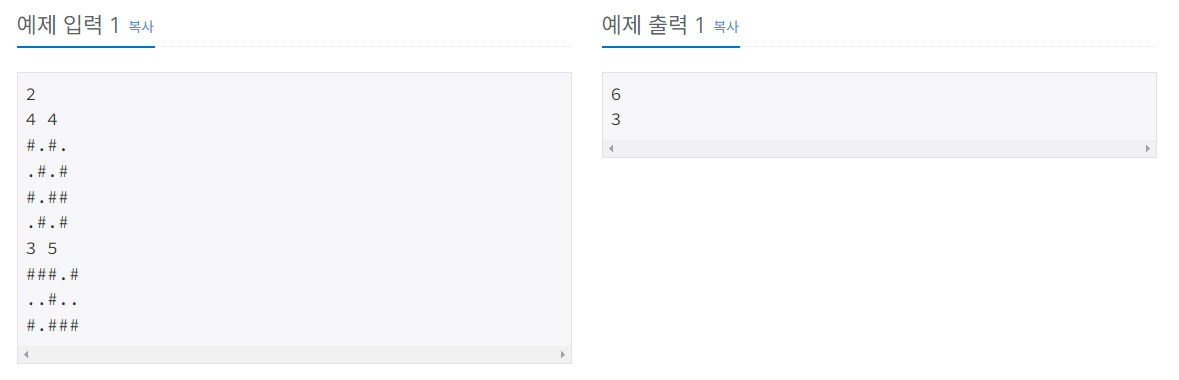Click the output box horizontal scrollbar track
The height and width of the screenshot is (380, 1179).
(879, 148)
